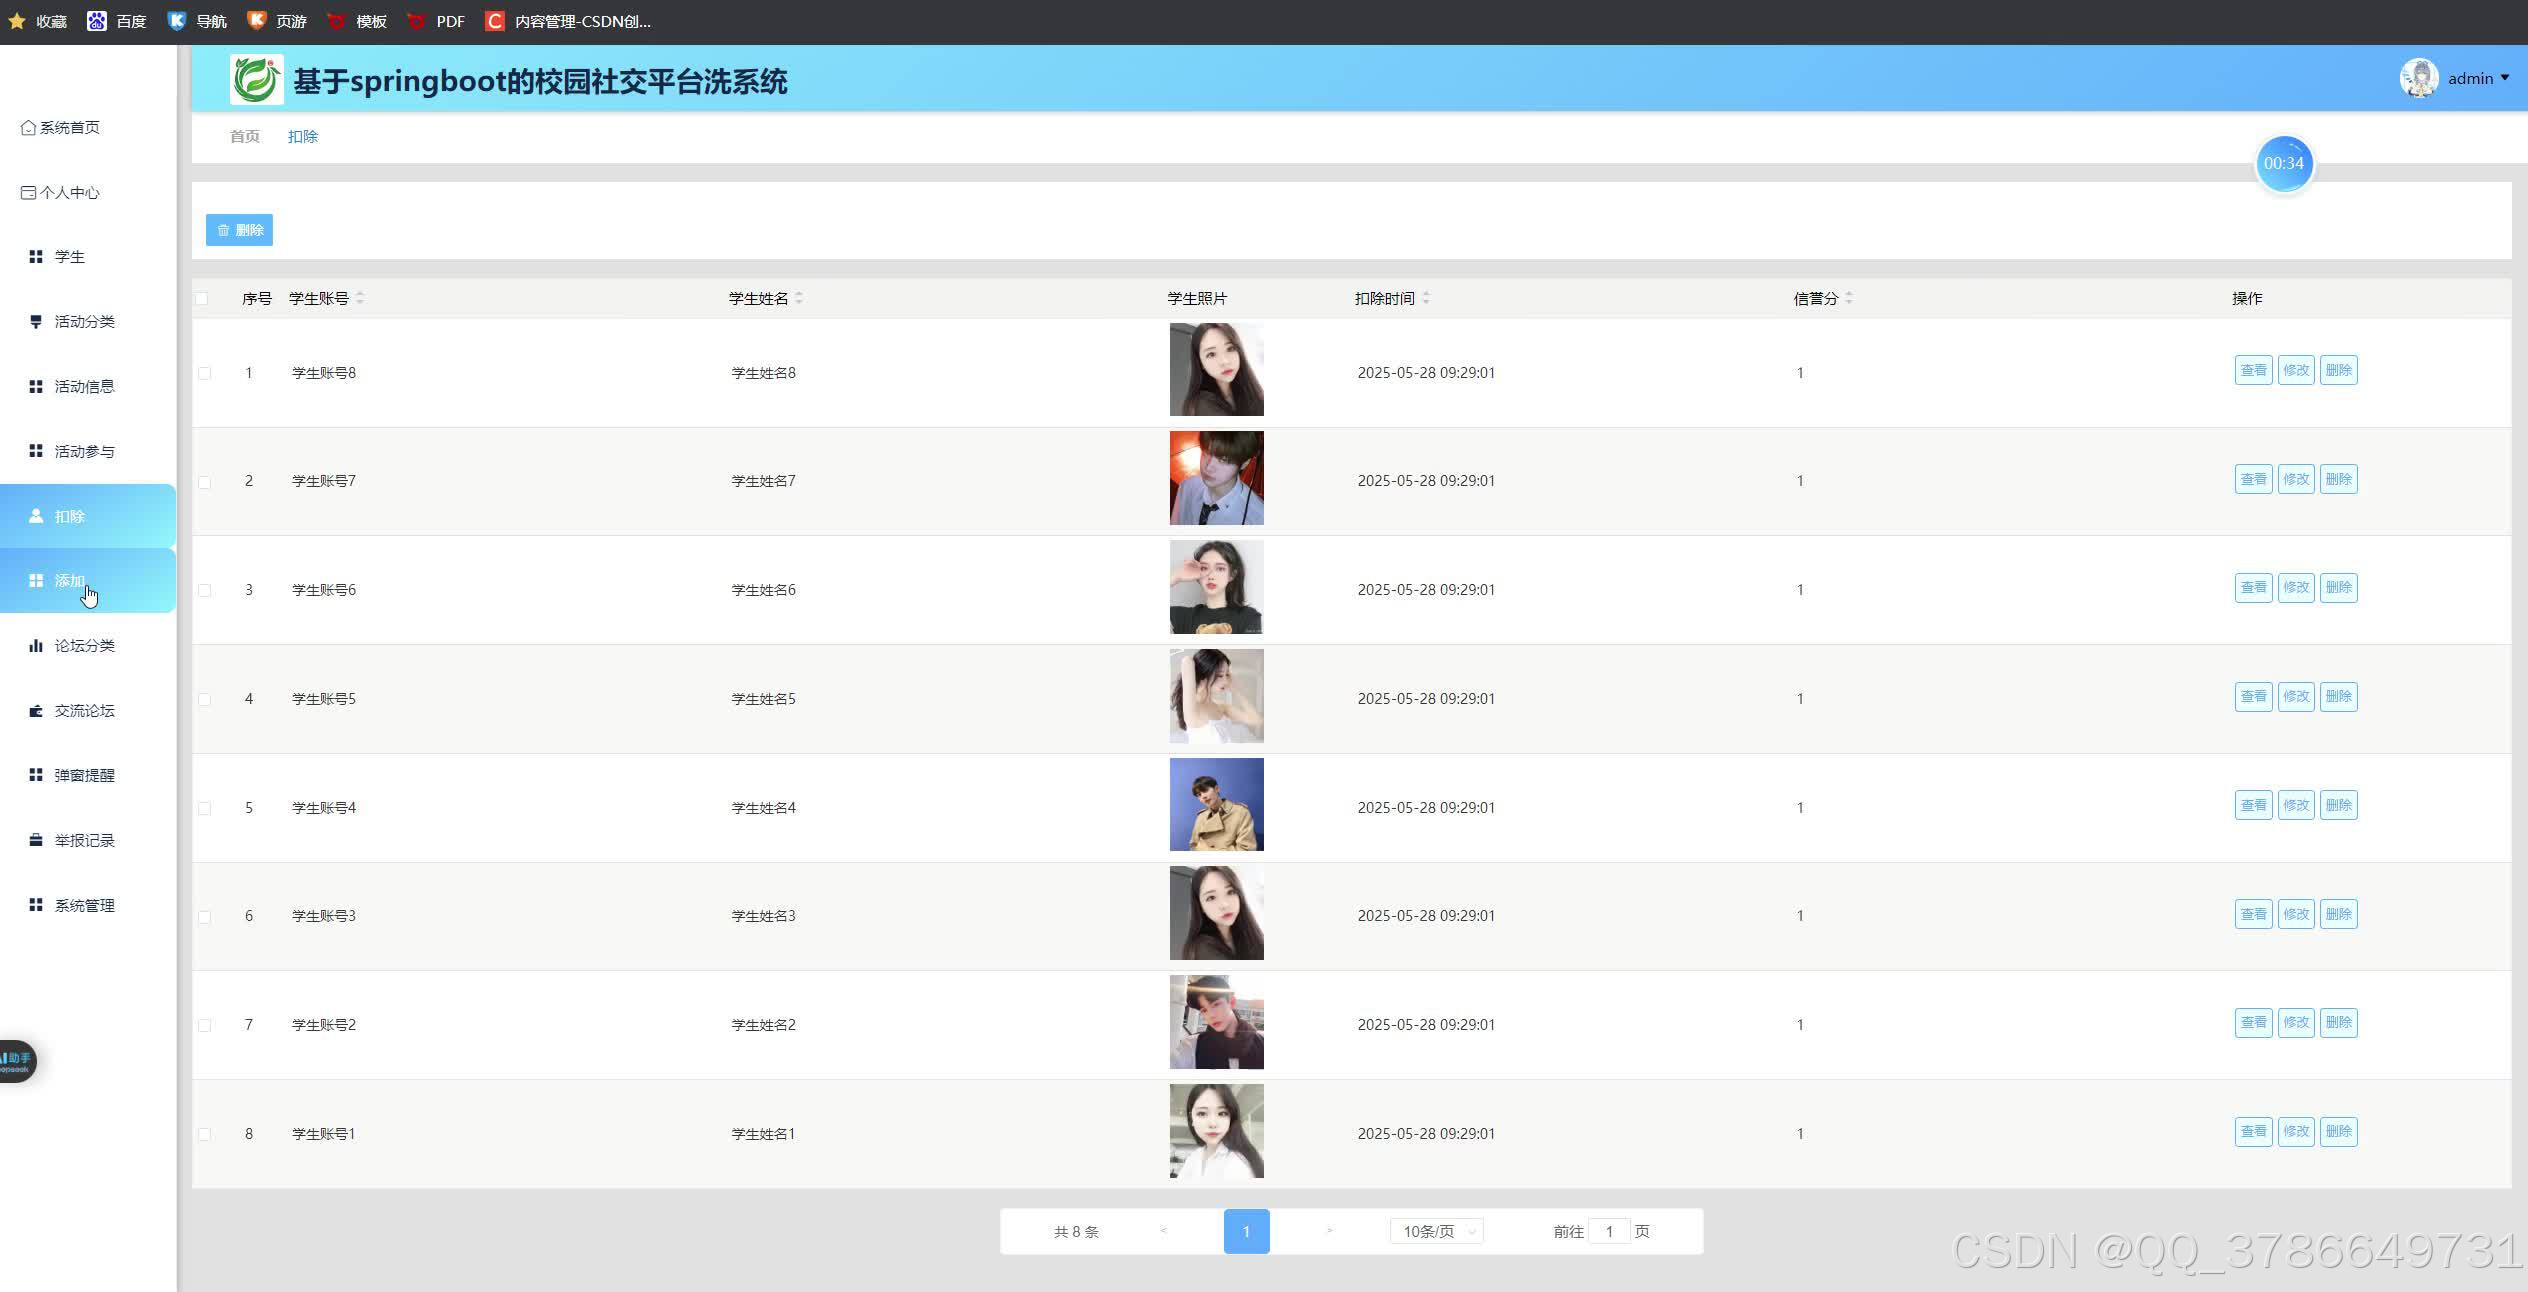Sort by 扣除时间 column arrows

click(1426, 298)
